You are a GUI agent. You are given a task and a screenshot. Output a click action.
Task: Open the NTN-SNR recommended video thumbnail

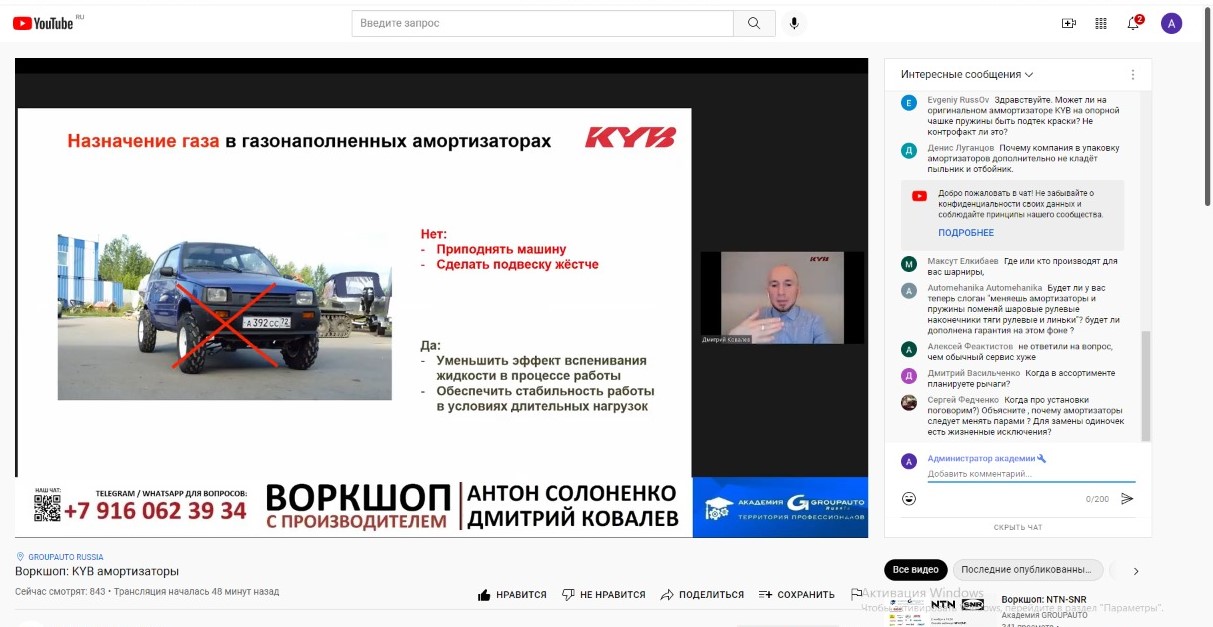936,610
